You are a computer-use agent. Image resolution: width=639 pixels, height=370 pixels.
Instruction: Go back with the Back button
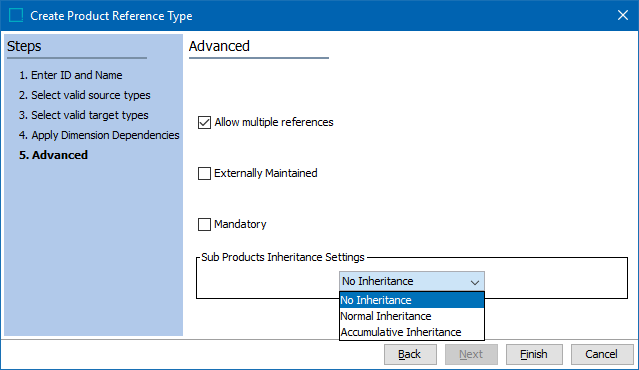(x=410, y=354)
